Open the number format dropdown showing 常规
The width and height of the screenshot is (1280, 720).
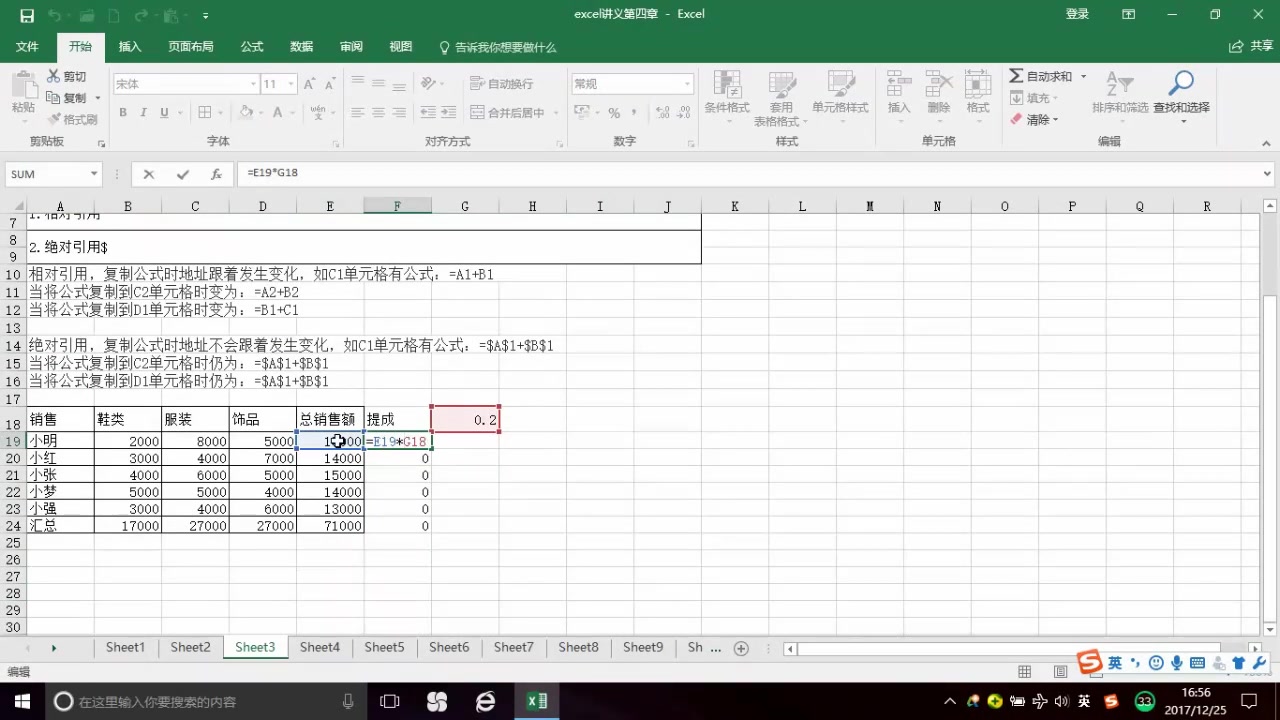[x=684, y=83]
